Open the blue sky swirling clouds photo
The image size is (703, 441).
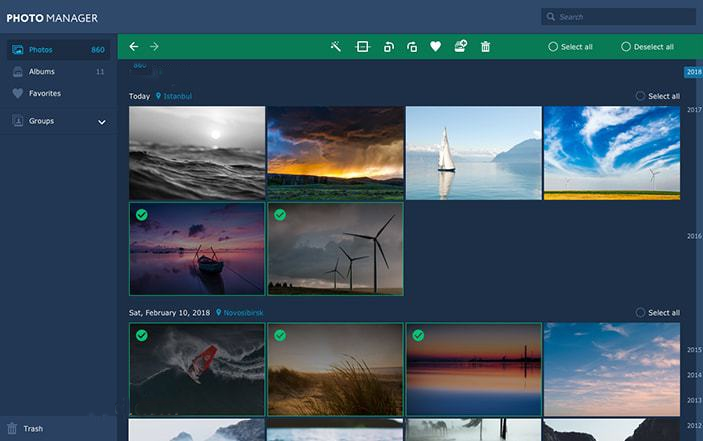coord(612,153)
